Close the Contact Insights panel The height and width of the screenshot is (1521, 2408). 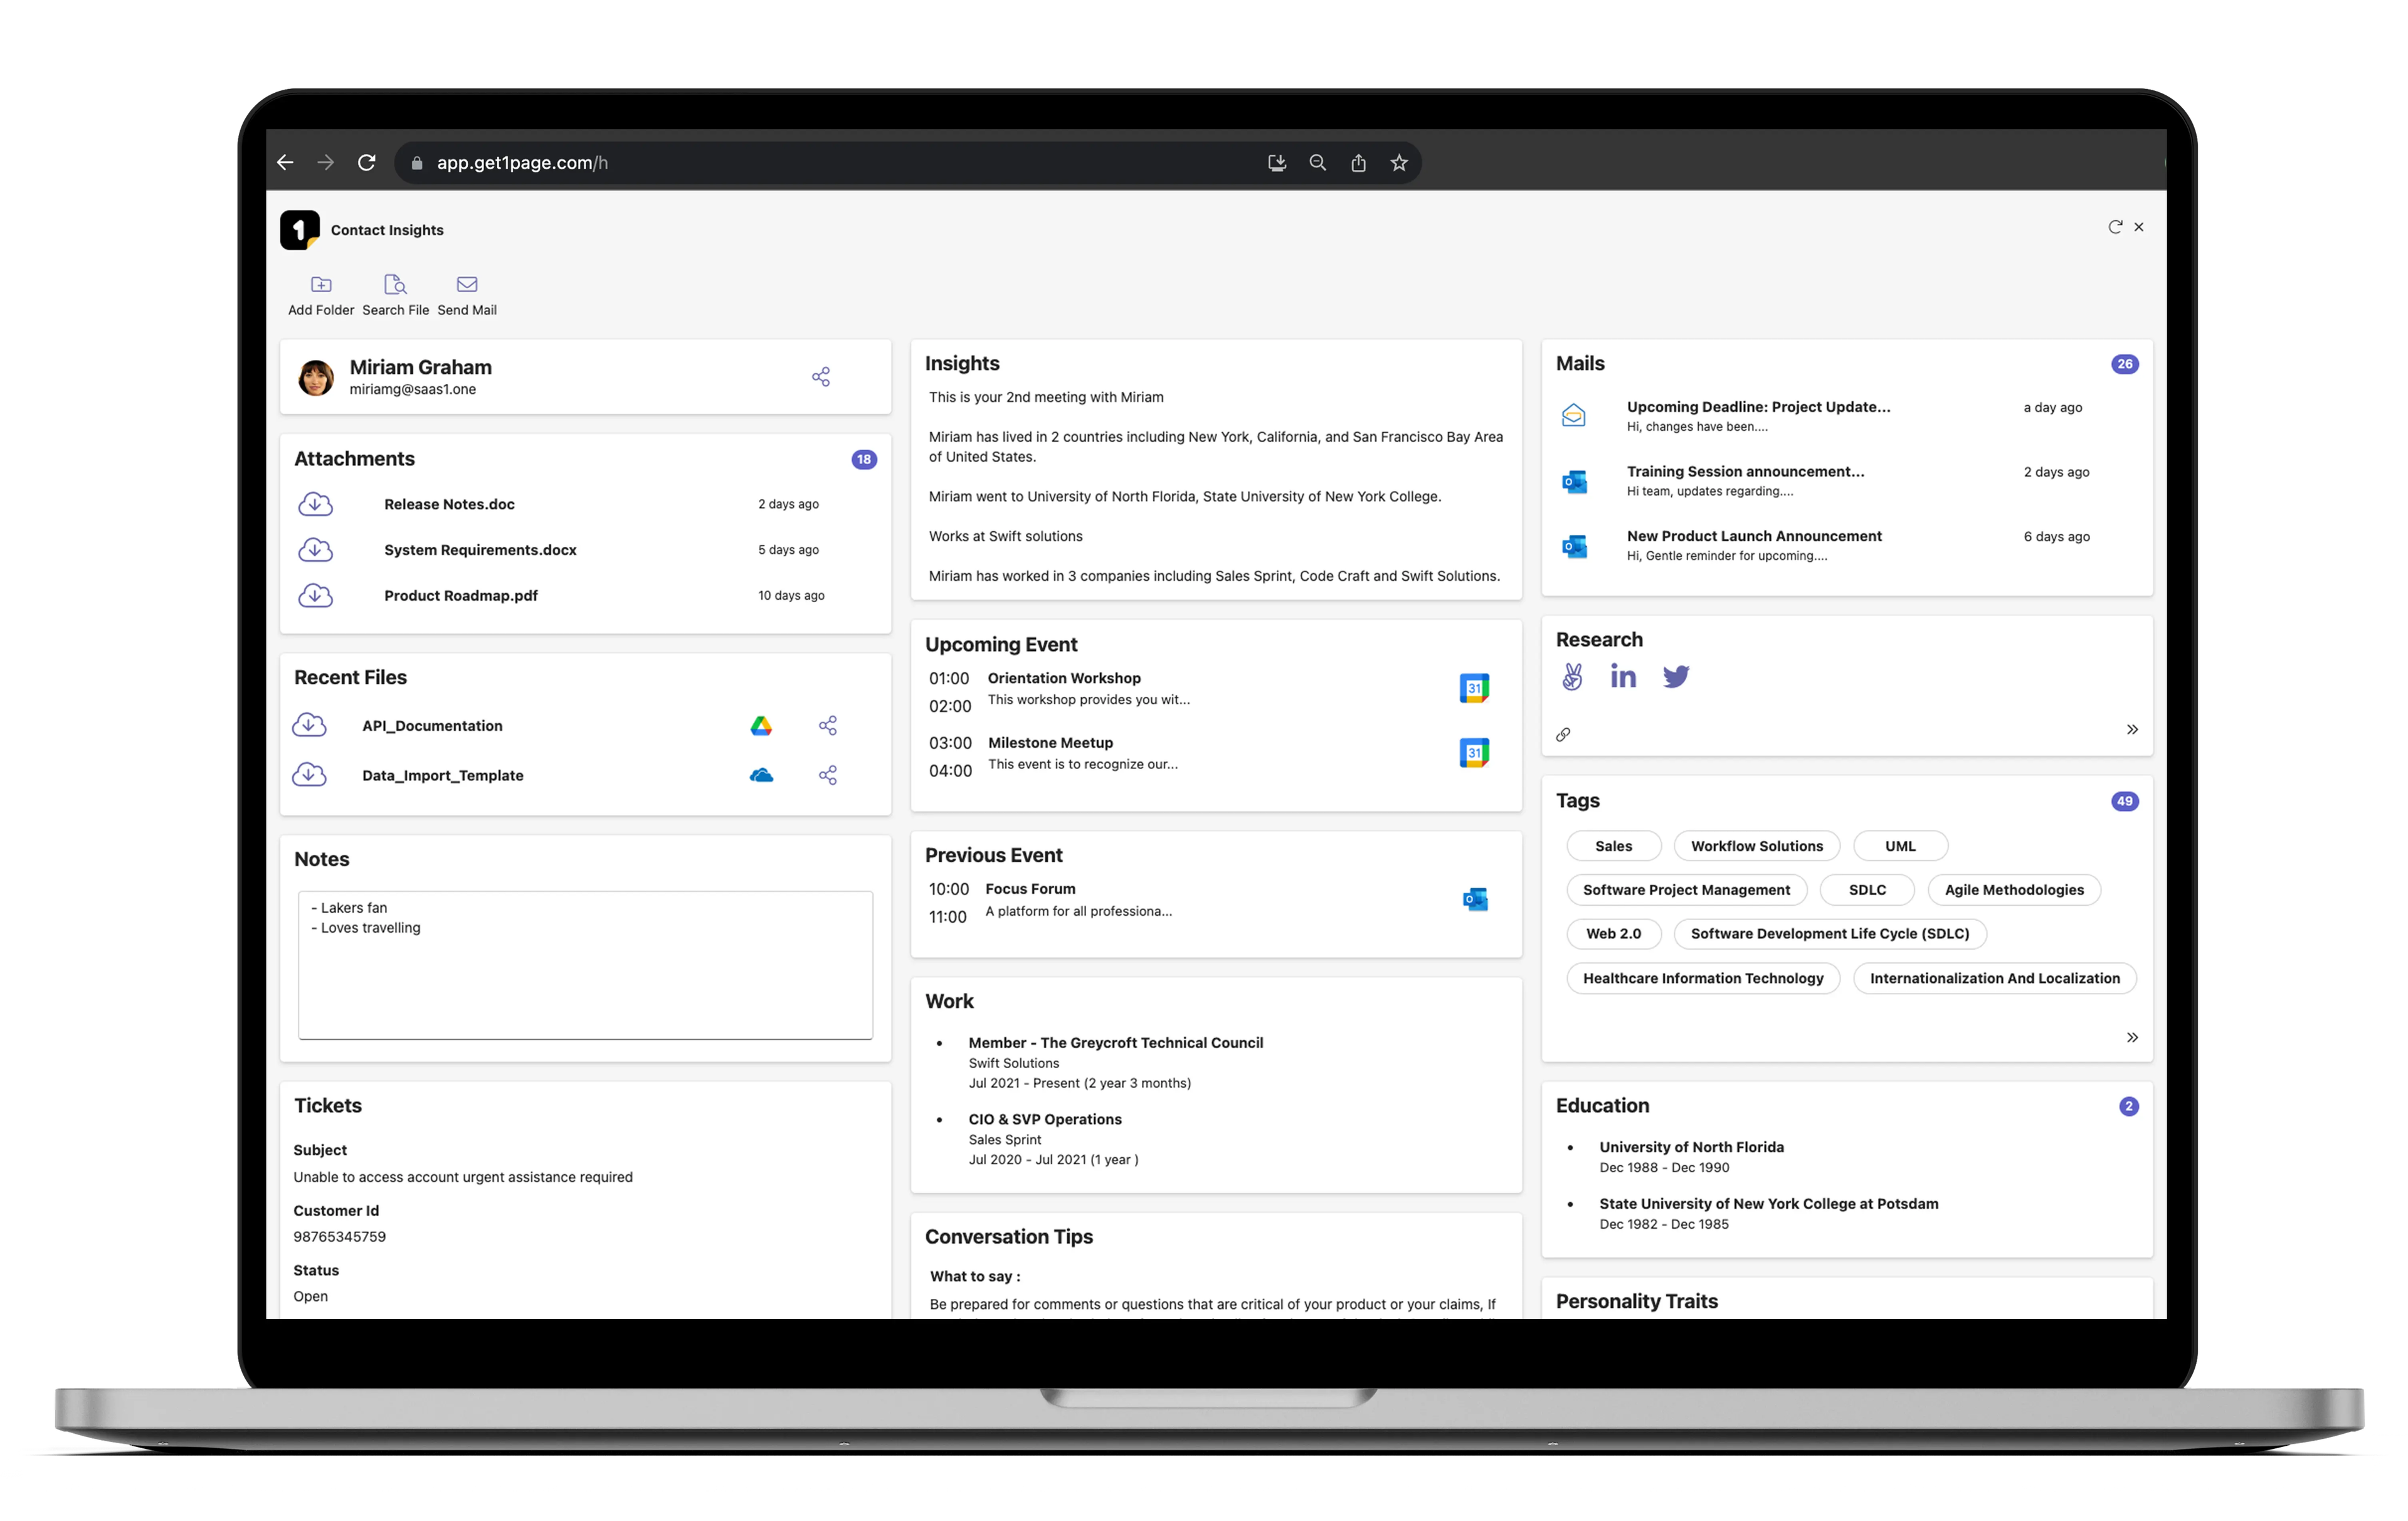(2139, 227)
